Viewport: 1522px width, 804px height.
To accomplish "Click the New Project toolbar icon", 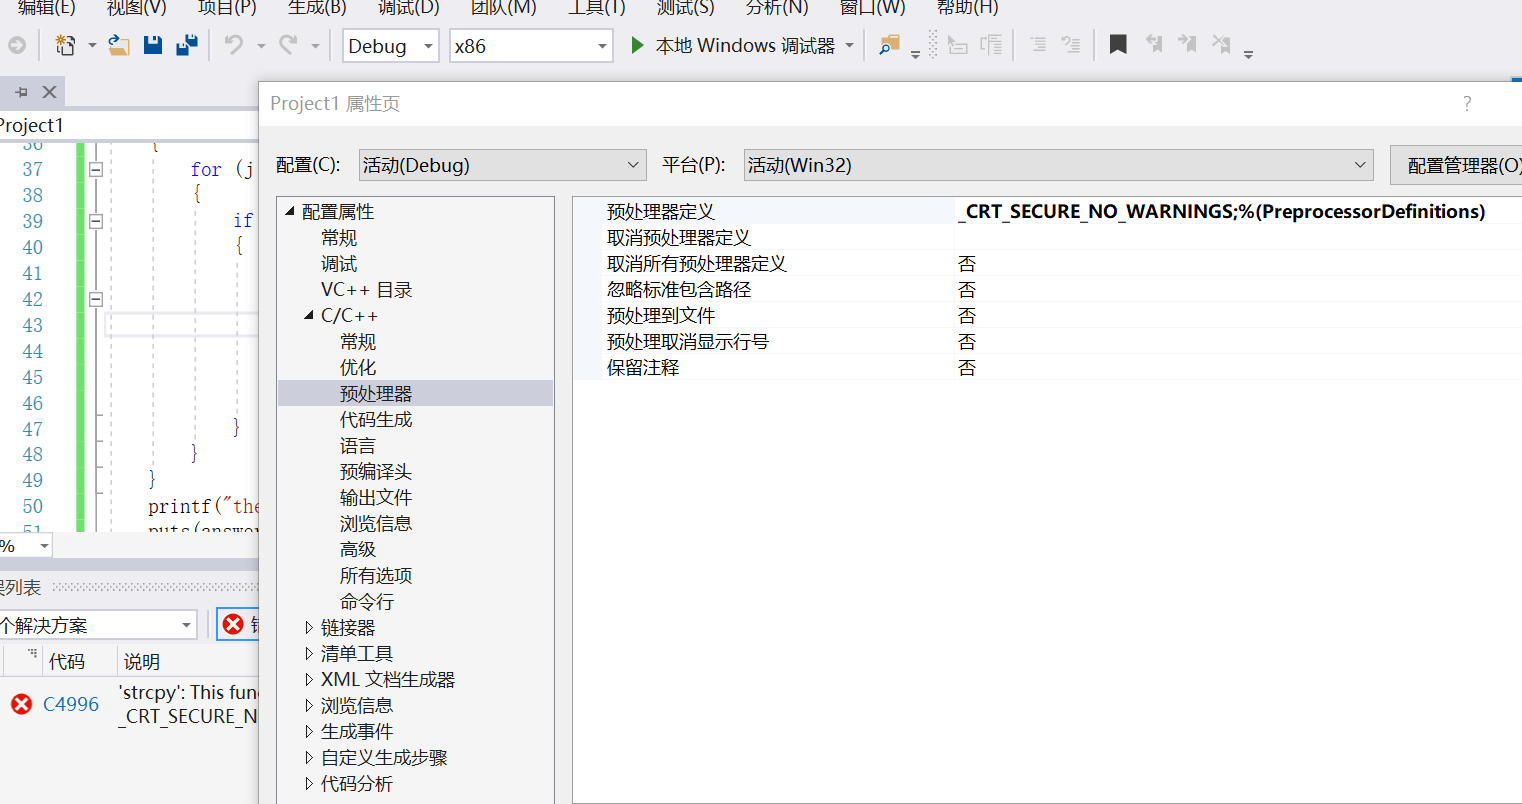I will click(64, 45).
